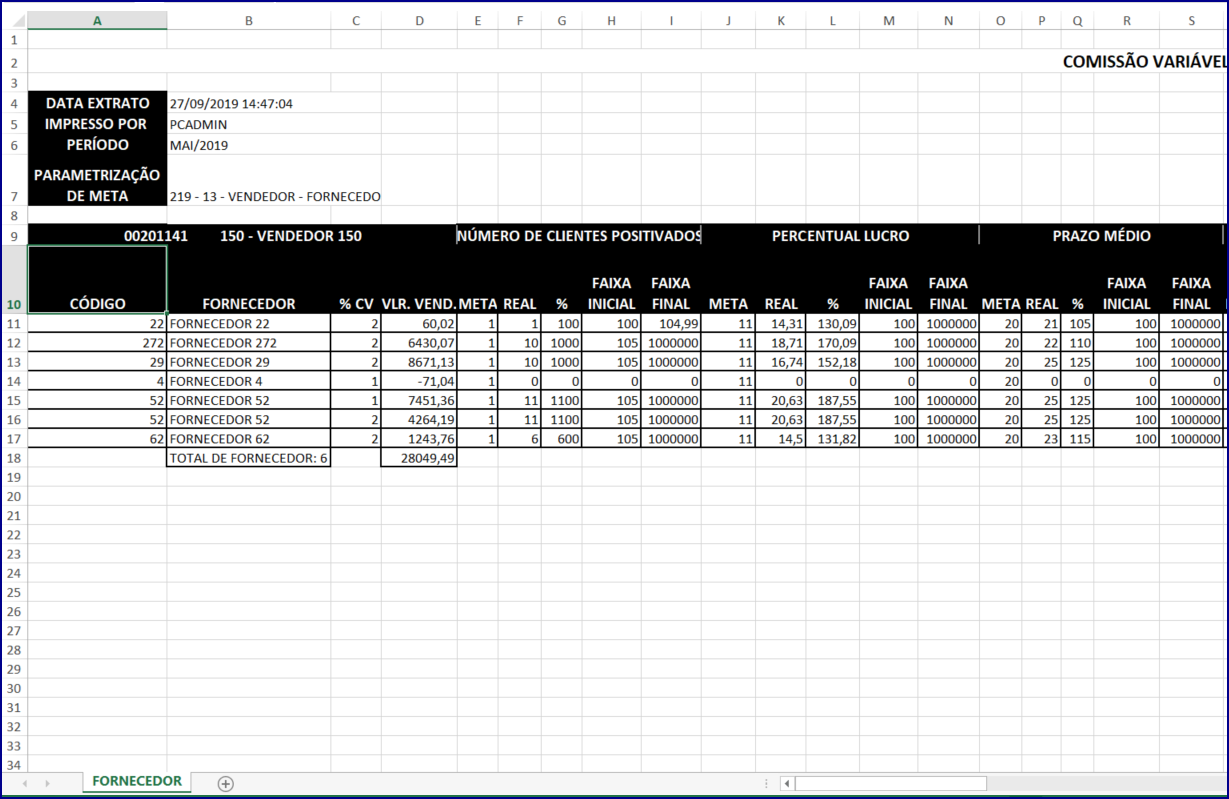The width and height of the screenshot is (1229, 799).
Task: Click the VLR. VEND. header cell
Action: (x=419, y=279)
